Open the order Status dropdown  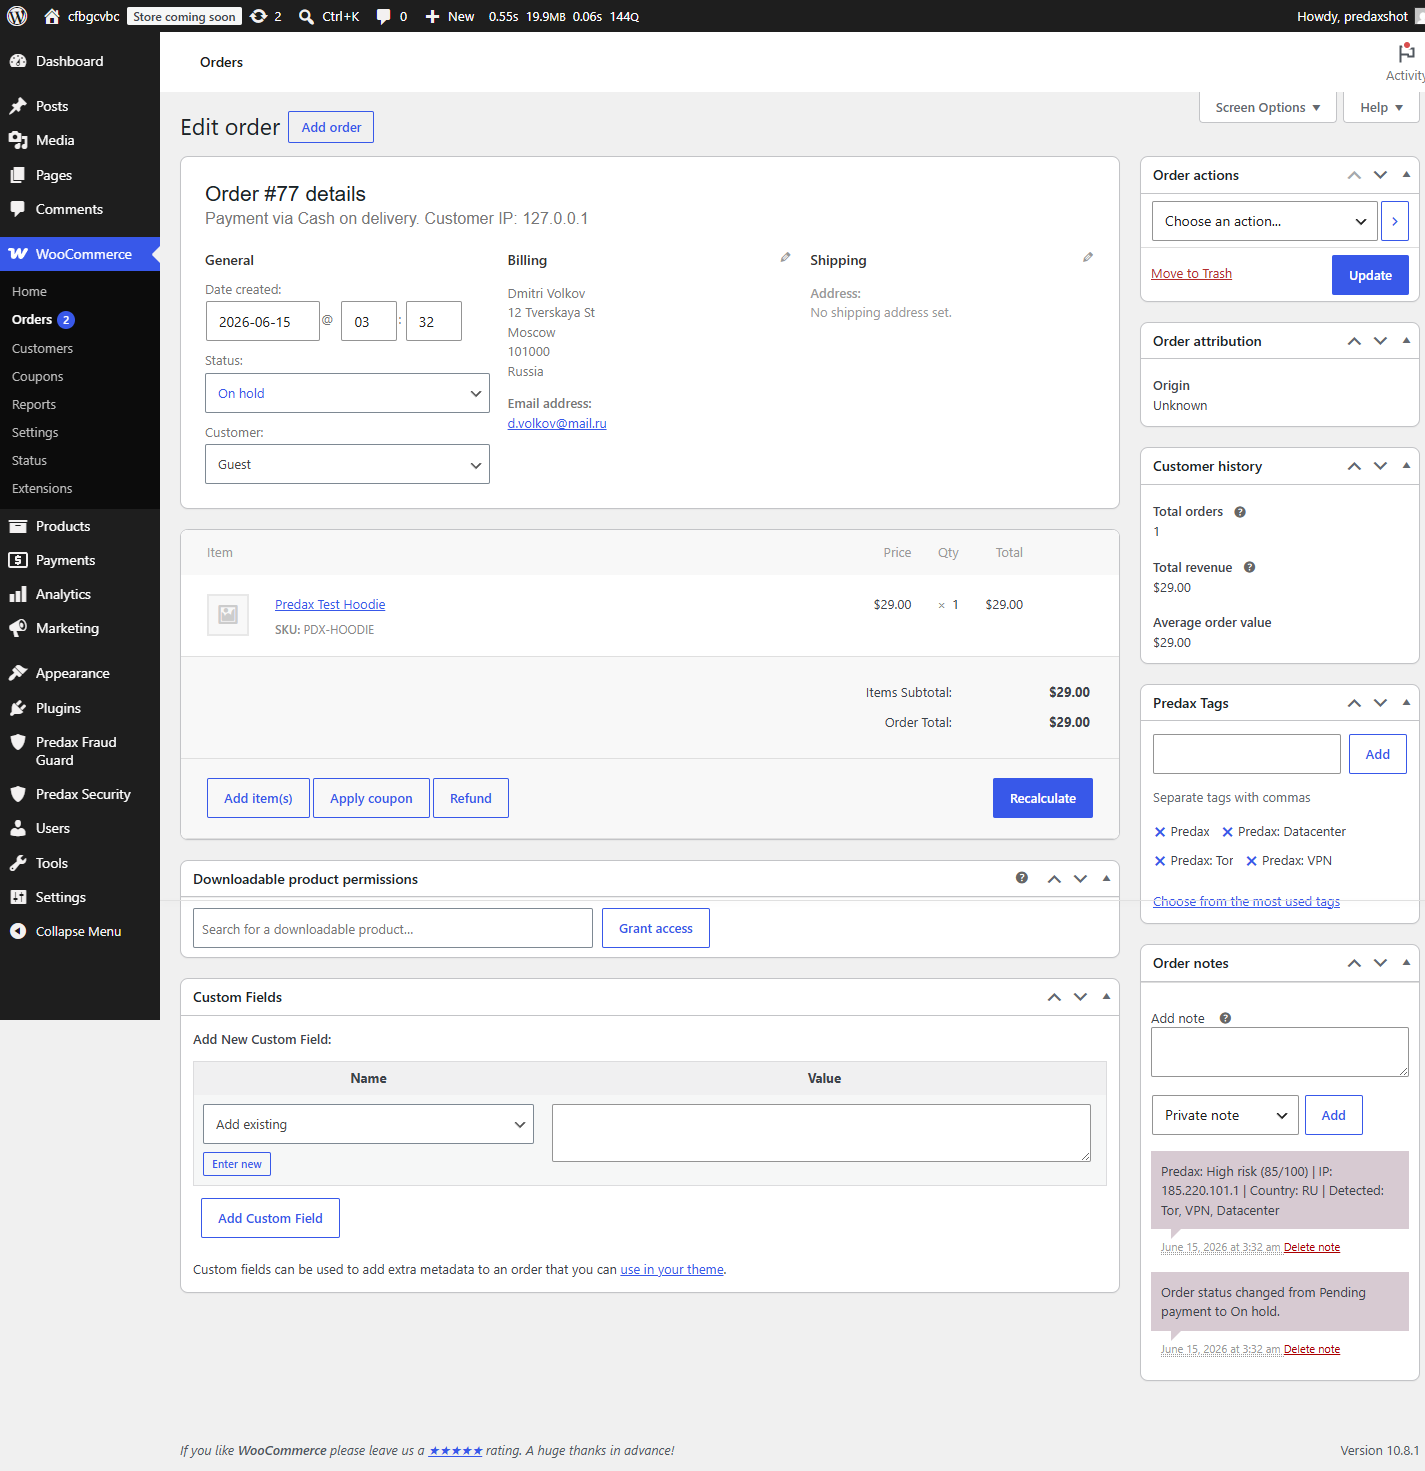pyautogui.click(x=347, y=393)
